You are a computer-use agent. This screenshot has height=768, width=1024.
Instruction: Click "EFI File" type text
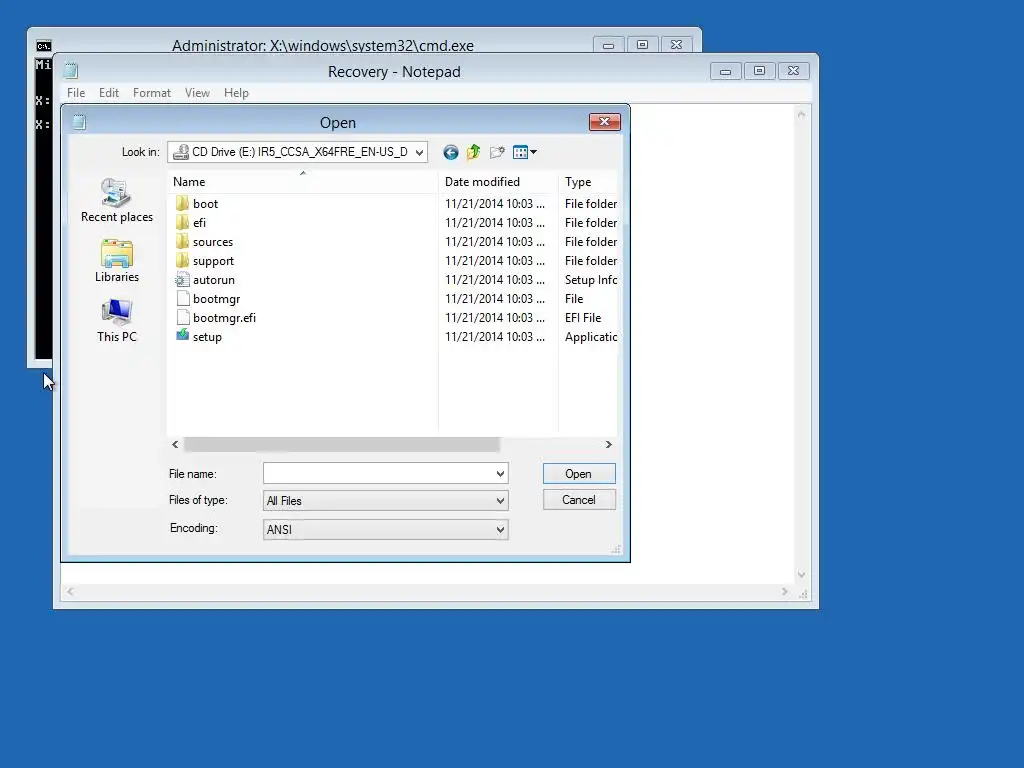point(583,317)
